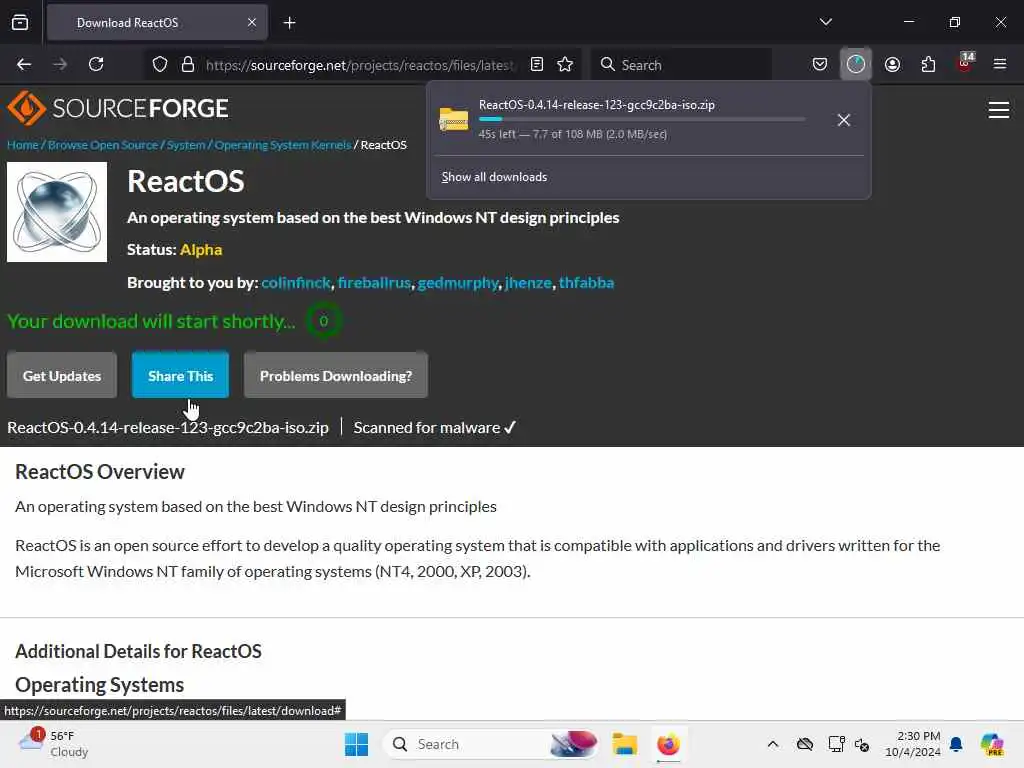The height and width of the screenshot is (768, 1024).
Task: Go back to the previous page
Action: click(x=24, y=64)
